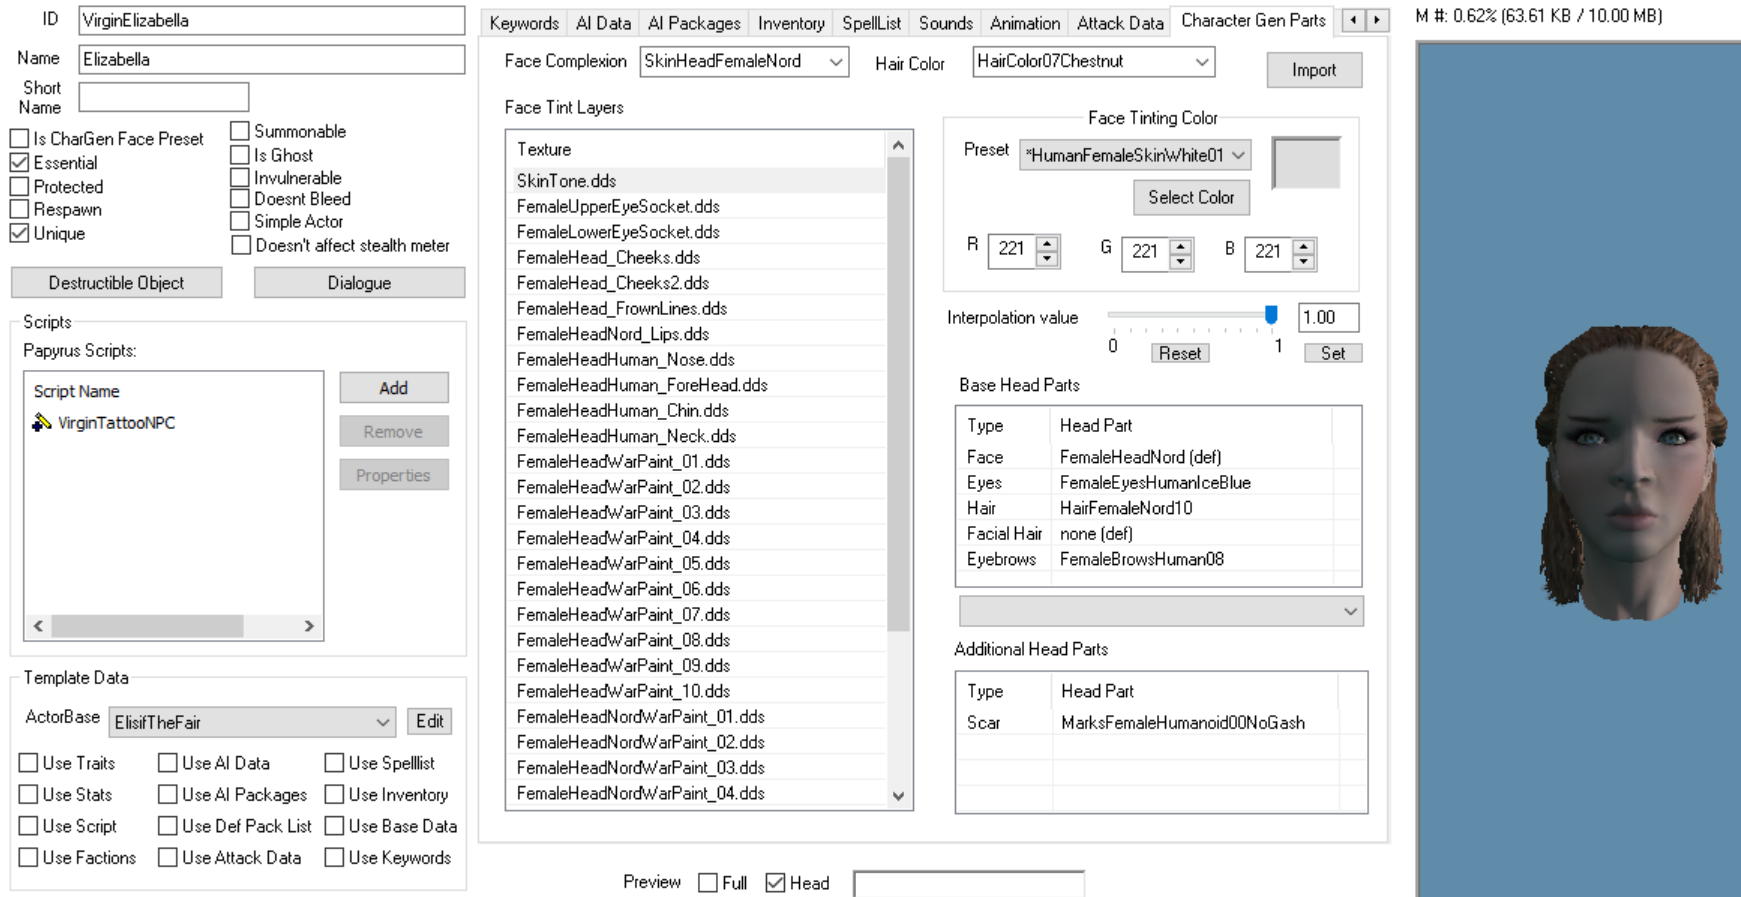The image size is (1741, 897).
Task: Open the Sounds tab
Action: point(945,23)
